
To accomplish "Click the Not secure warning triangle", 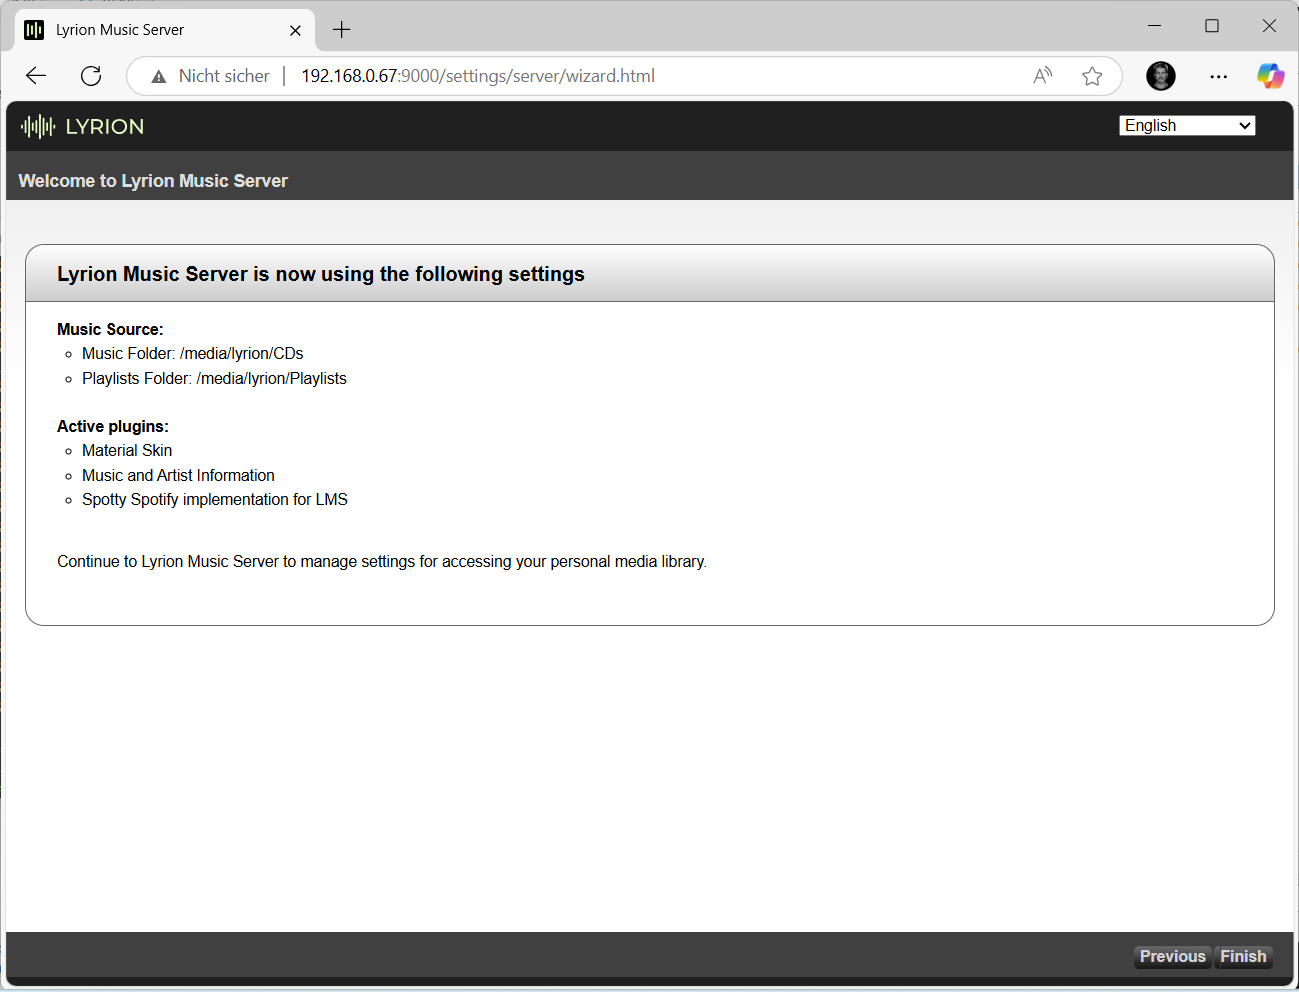I will (159, 76).
